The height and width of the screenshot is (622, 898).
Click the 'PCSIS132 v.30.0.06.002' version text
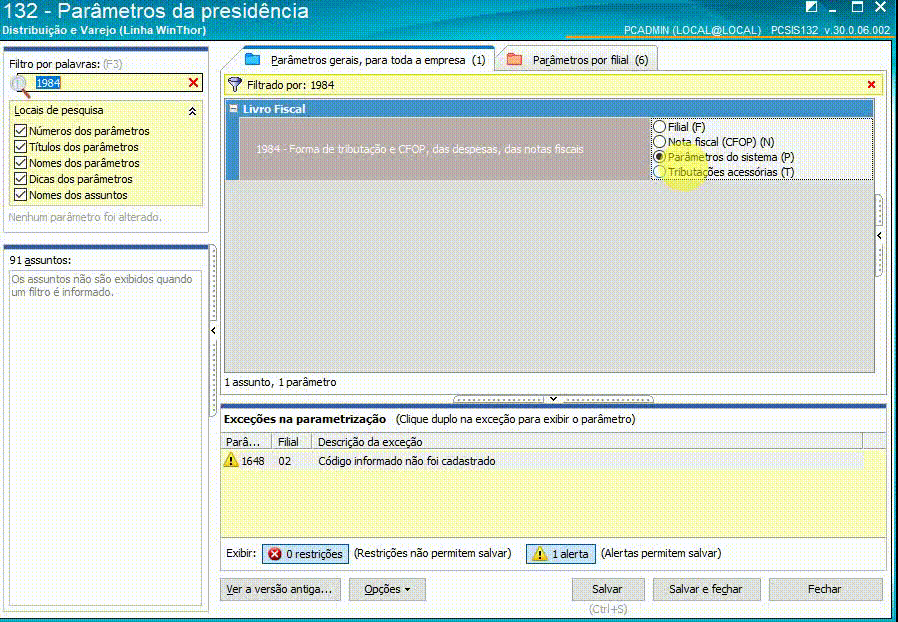[830, 30]
